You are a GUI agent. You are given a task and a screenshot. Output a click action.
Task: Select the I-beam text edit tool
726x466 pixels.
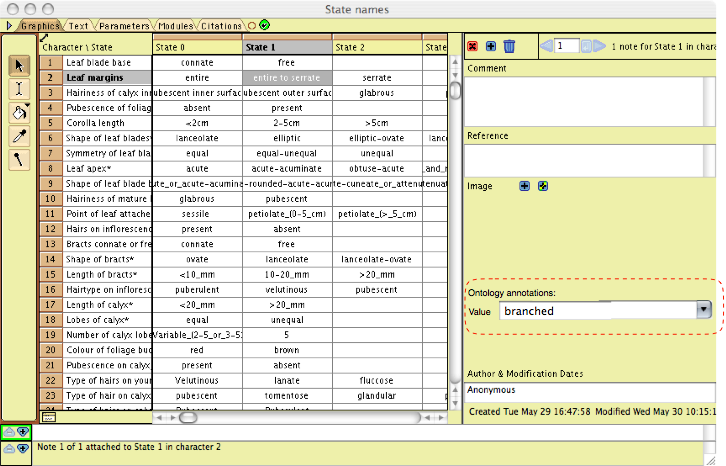pos(19,89)
